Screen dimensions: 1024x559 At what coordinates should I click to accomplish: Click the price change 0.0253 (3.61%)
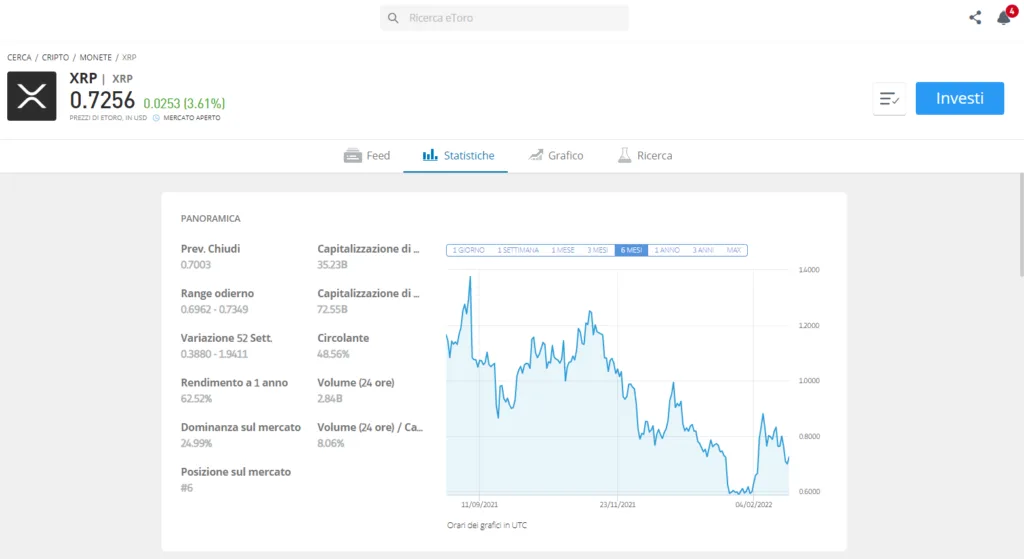point(184,103)
